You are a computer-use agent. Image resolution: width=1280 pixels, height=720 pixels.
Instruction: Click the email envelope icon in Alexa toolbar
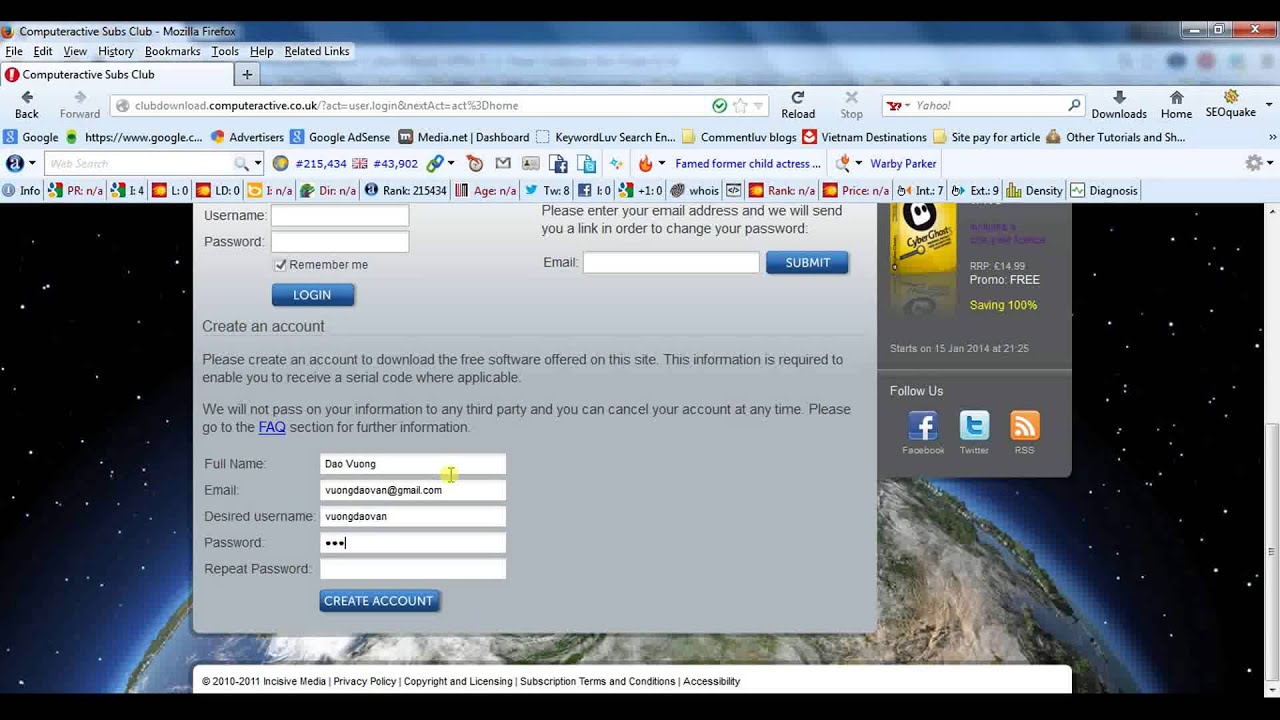503,163
